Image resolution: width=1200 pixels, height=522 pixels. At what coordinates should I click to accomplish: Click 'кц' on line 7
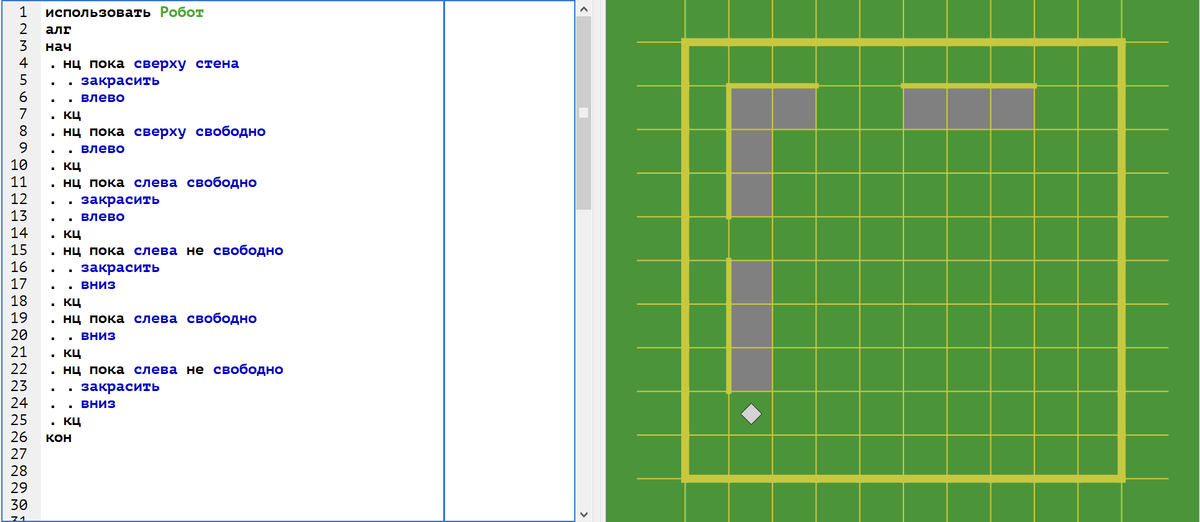click(71, 114)
